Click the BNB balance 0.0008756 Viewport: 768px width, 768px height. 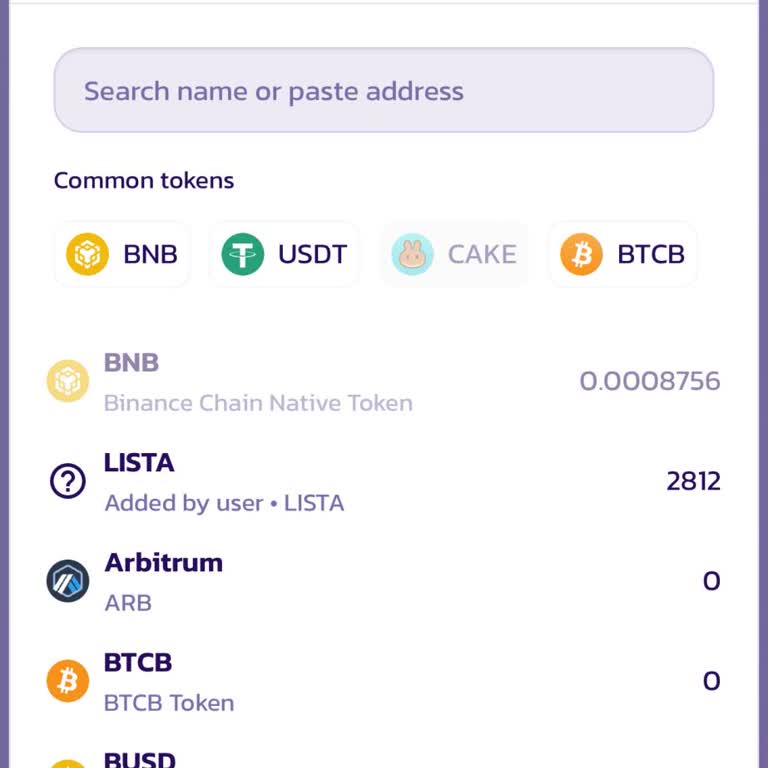coord(650,381)
